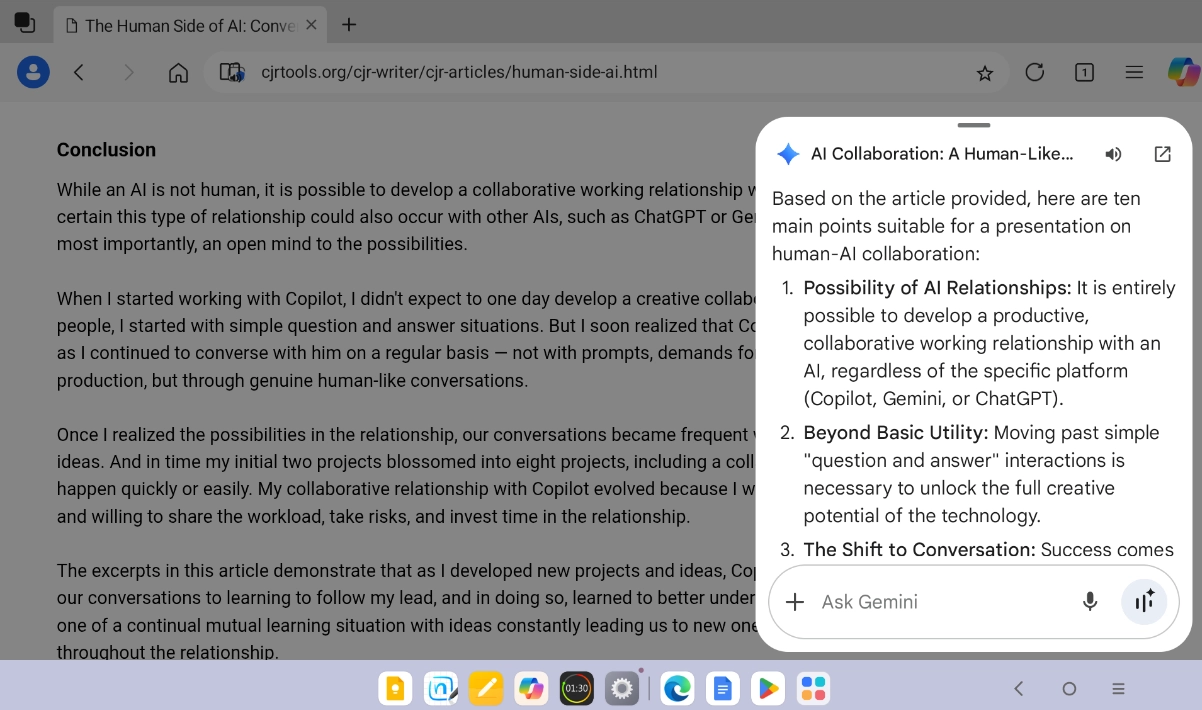Open the browser hamburger menu

point(1134,72)
